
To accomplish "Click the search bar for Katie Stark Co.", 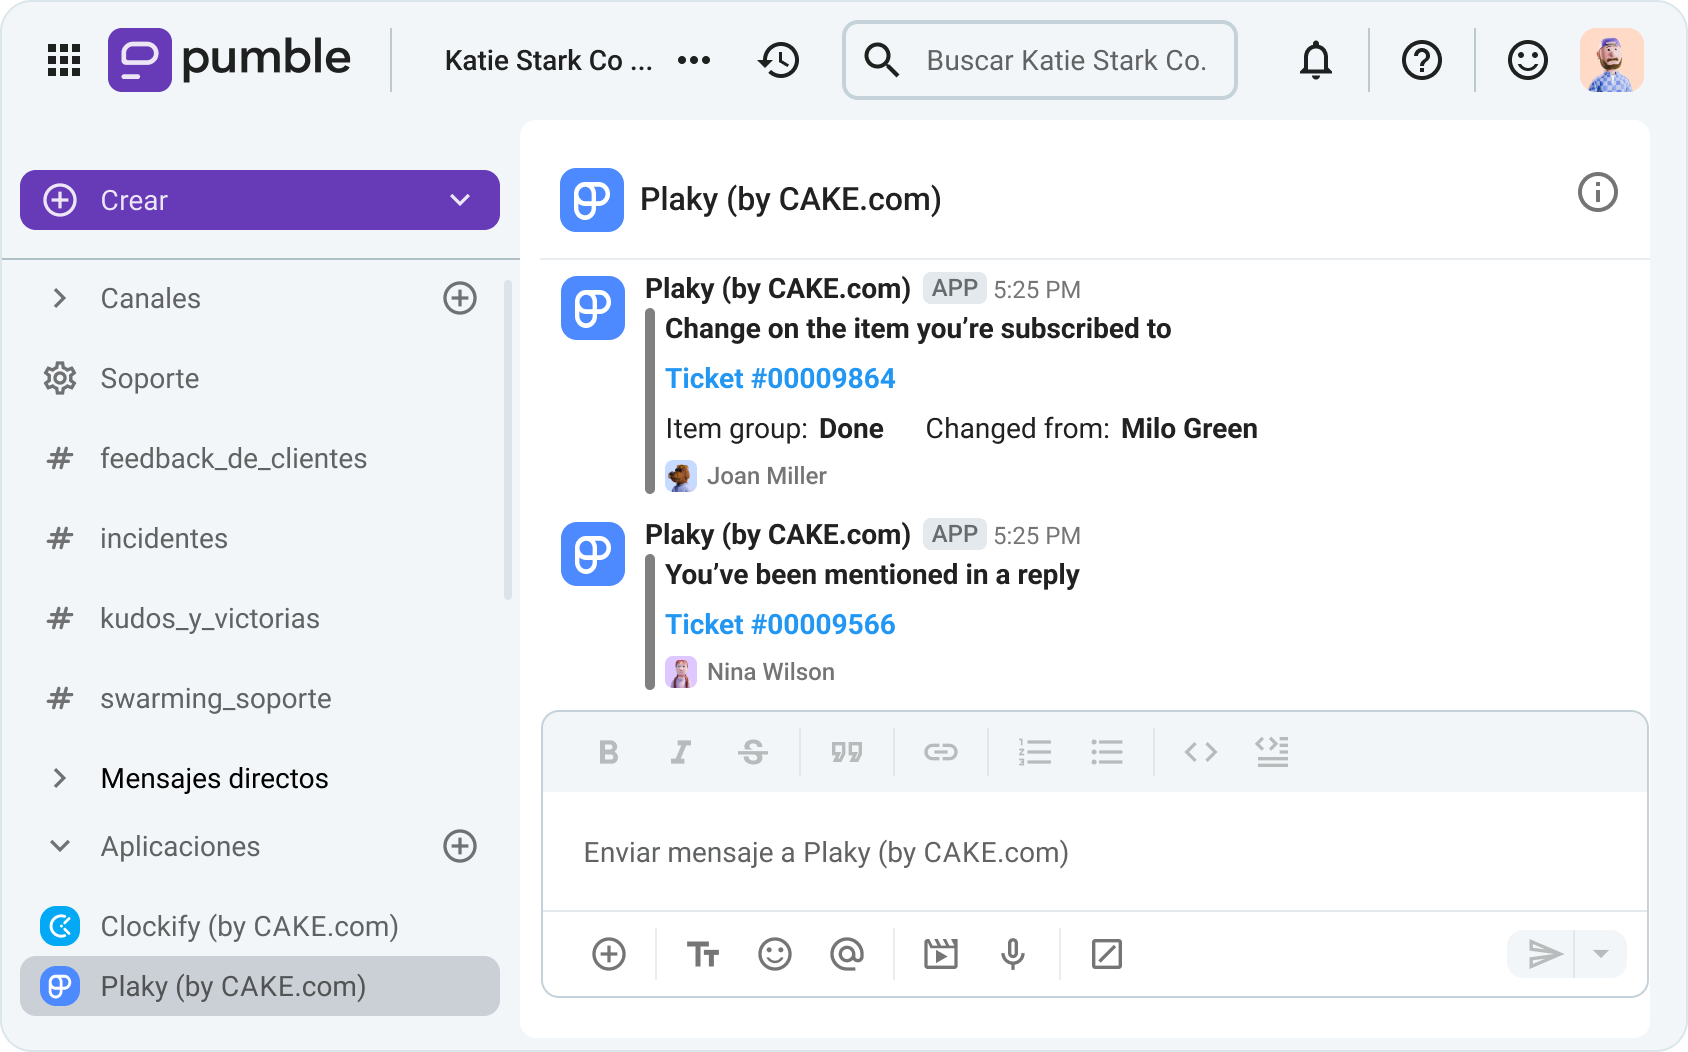I will pos(1040,60).
